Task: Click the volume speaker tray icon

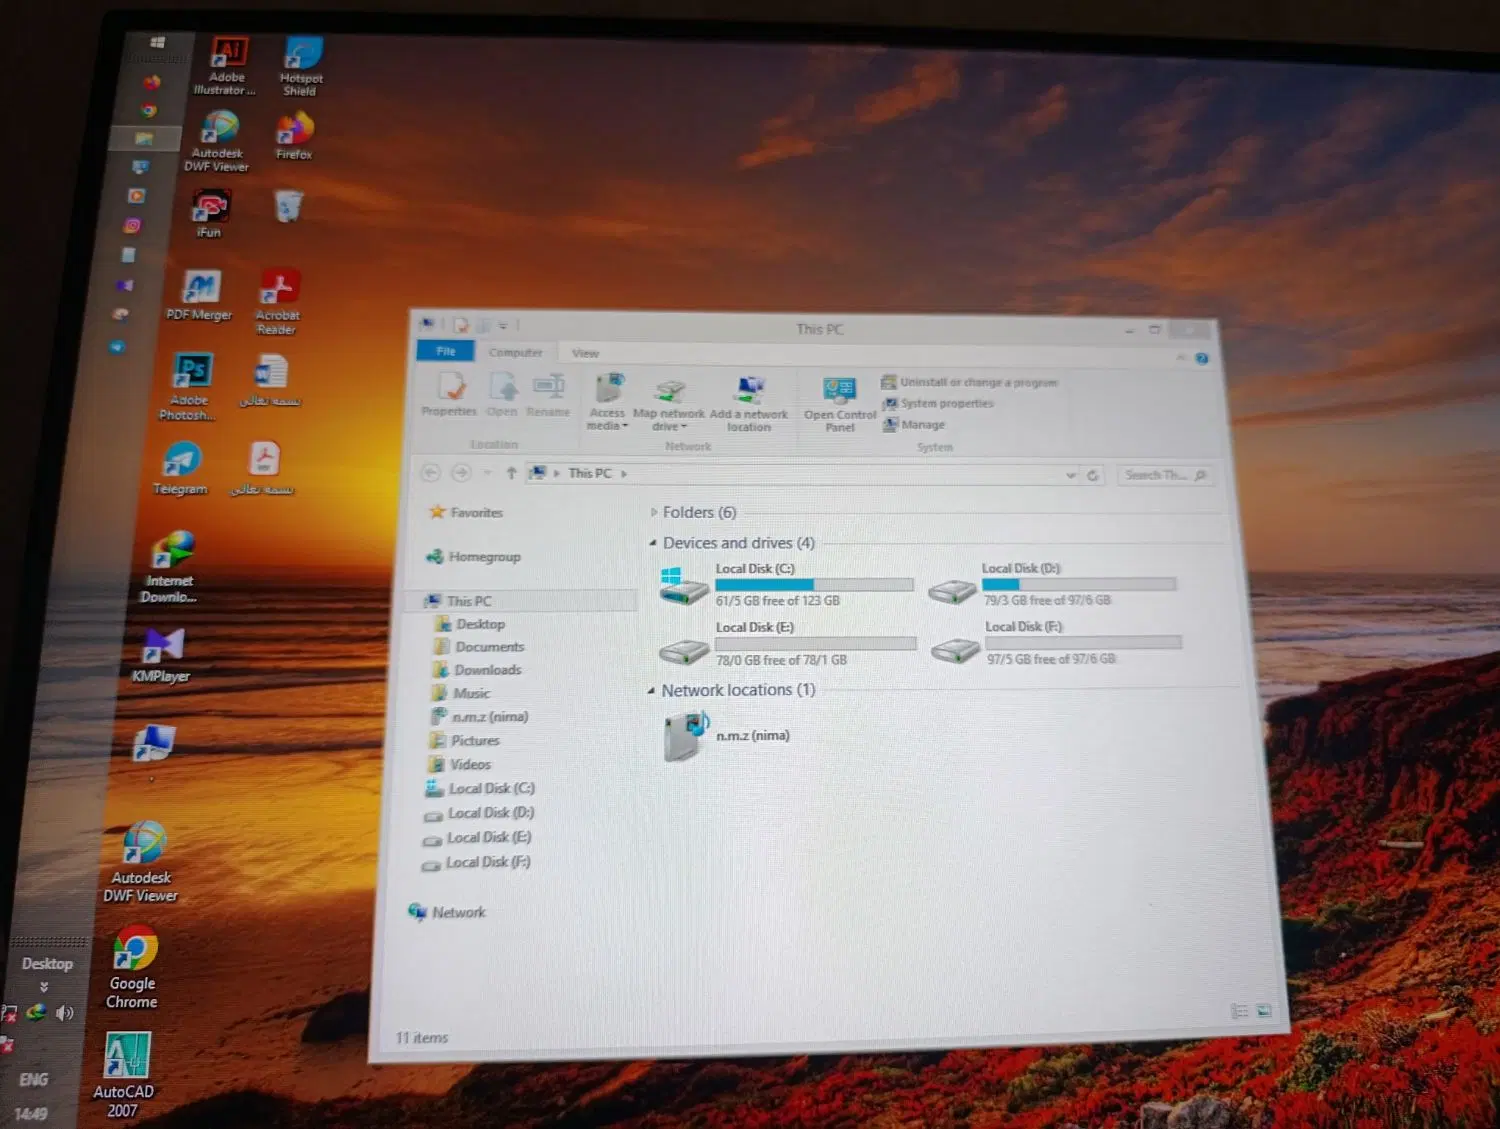Action: (64, 1013)
